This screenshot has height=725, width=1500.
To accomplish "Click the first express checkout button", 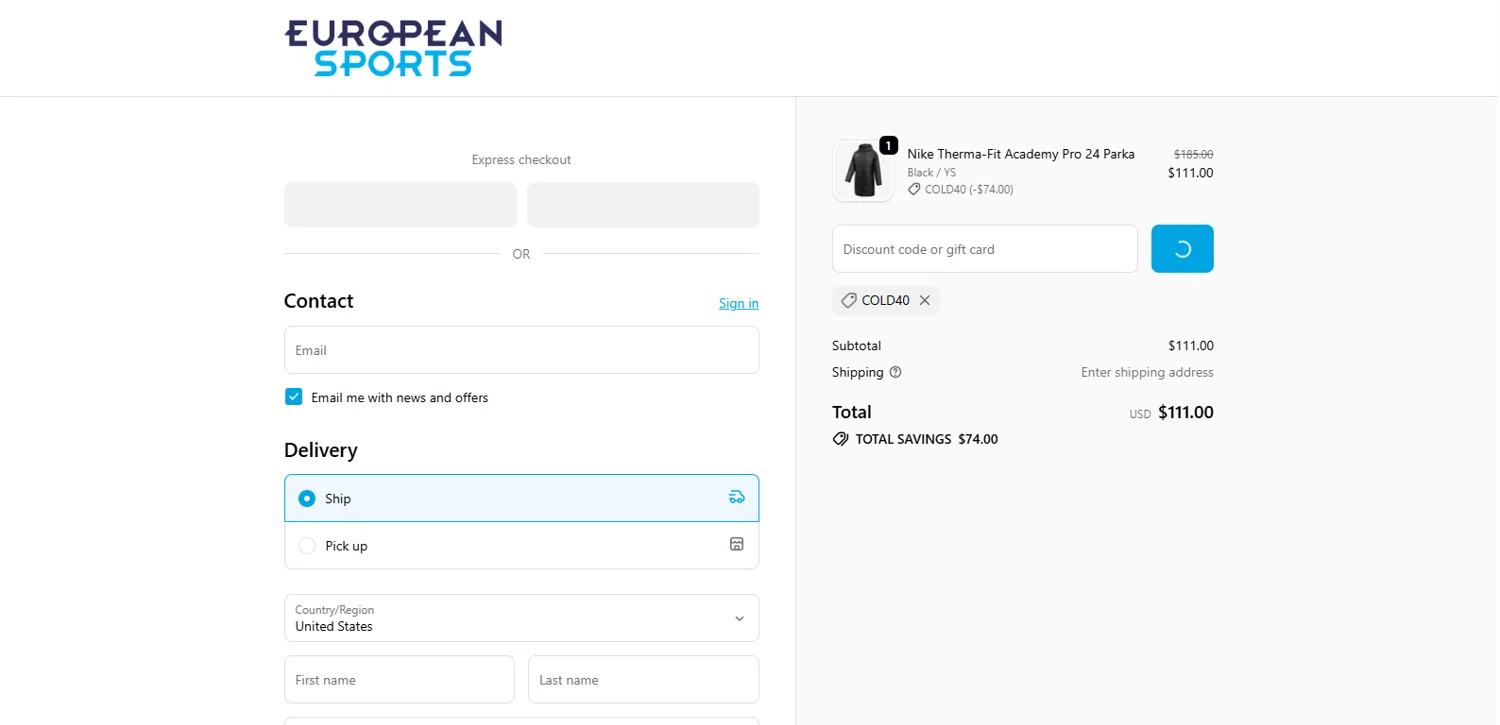I will click(x=400, y=205).
